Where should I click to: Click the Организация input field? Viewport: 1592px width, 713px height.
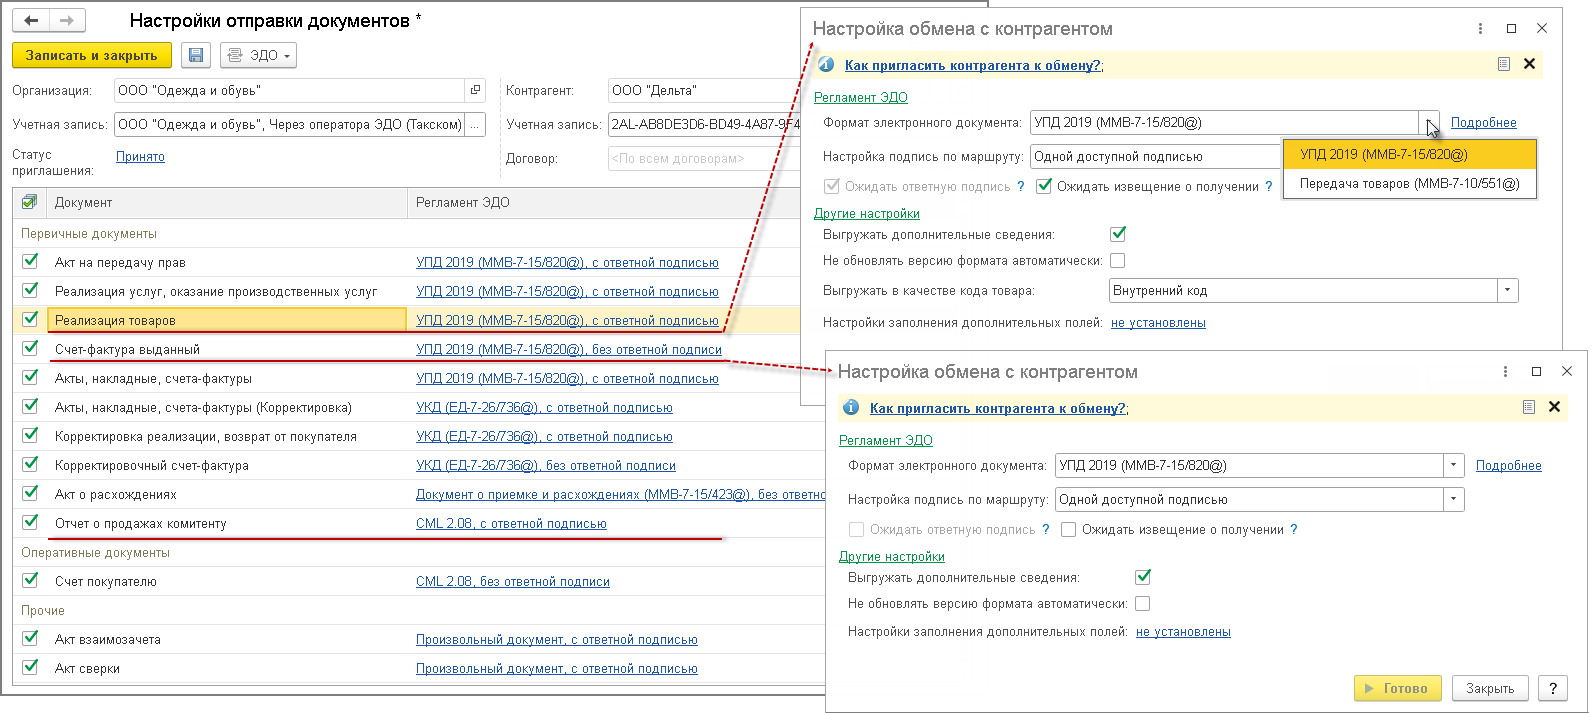coord(290,90)
